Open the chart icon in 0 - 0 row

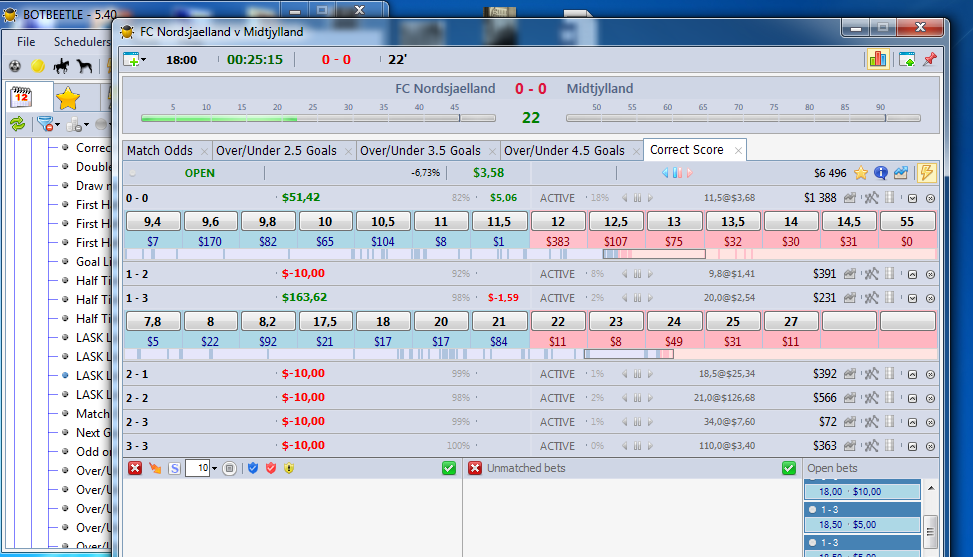coord(850,198)
